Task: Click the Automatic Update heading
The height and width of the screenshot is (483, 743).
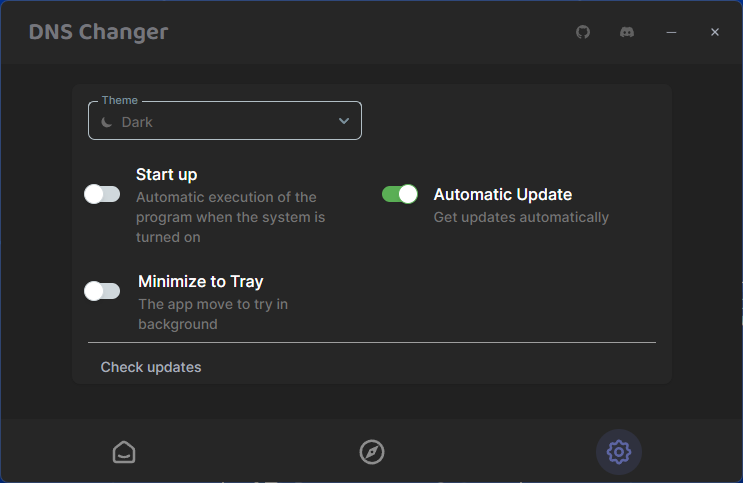Action: (x=503, y=194)
